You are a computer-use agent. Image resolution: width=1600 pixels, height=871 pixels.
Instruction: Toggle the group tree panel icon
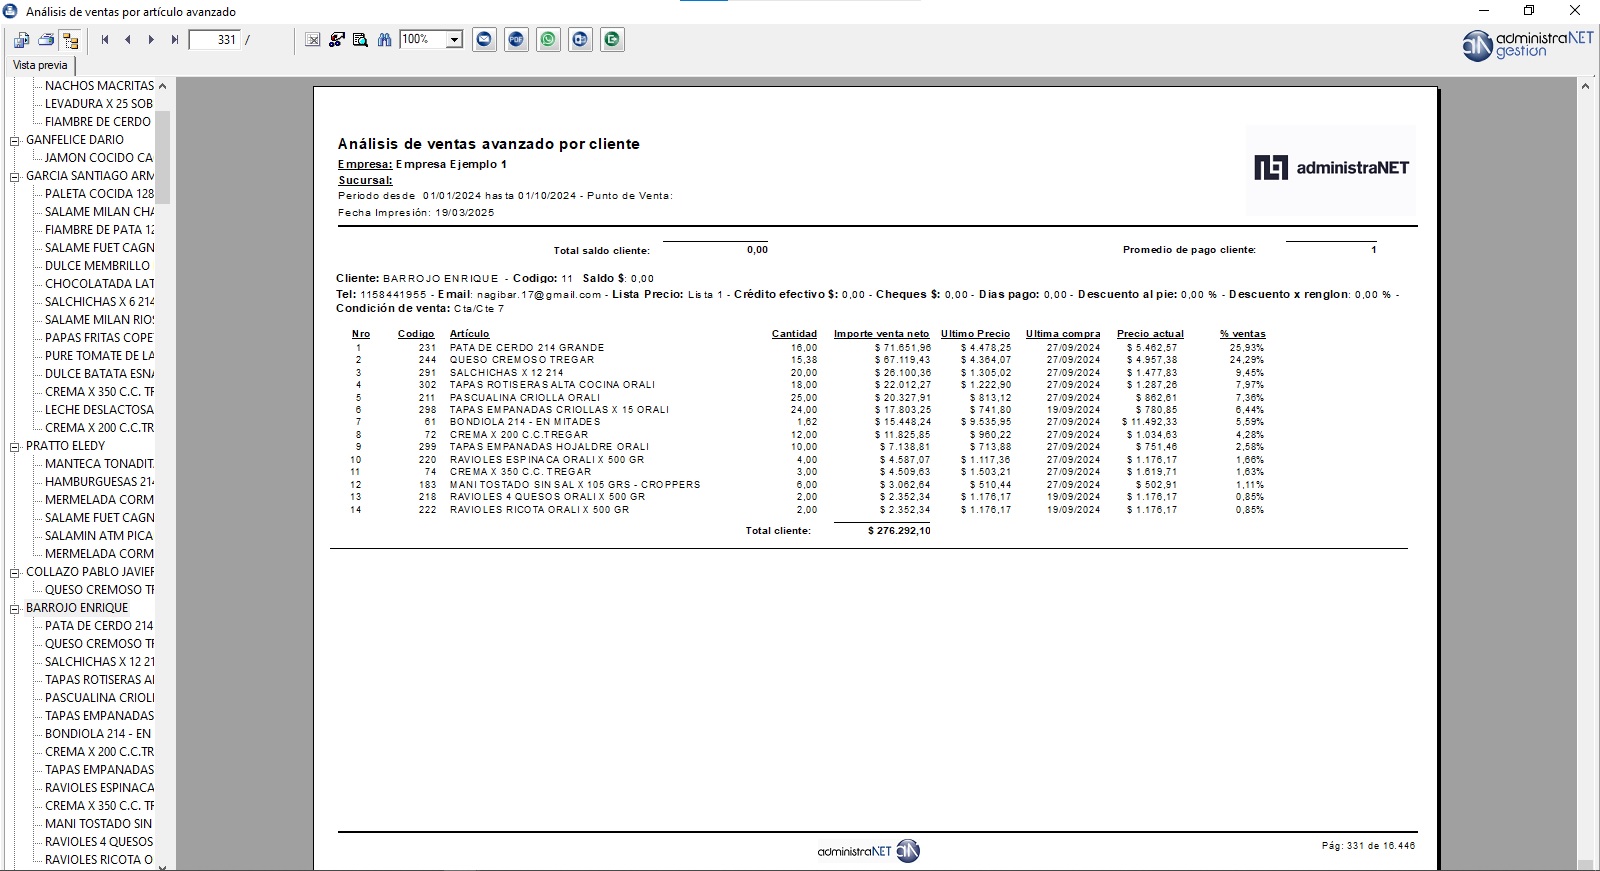click(x=70, y=40)
